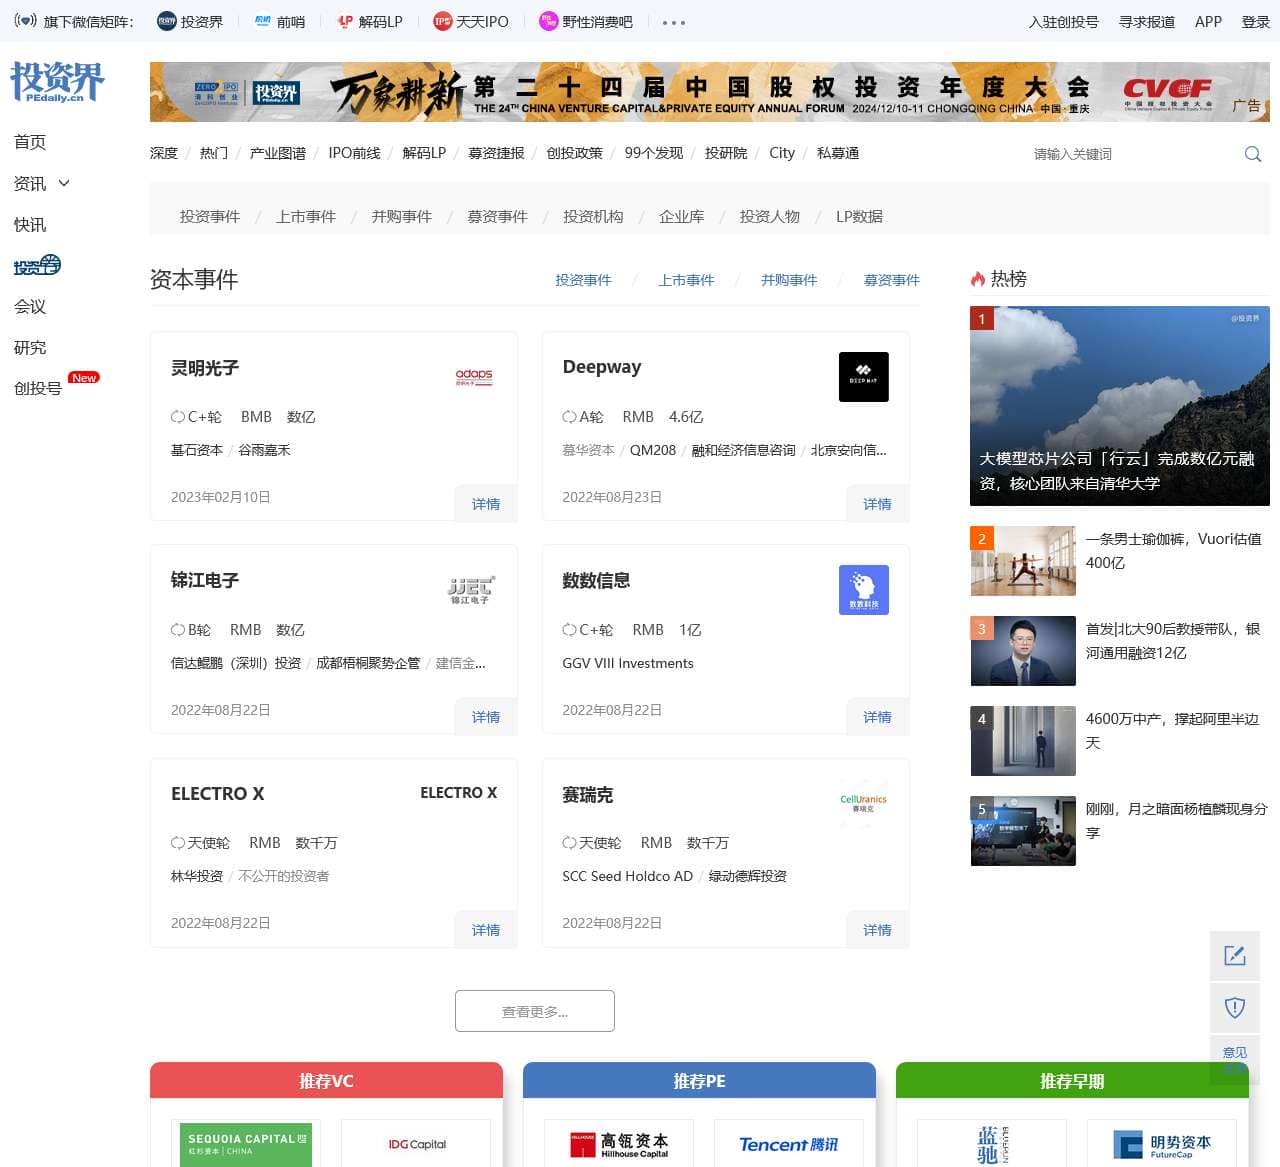This screenshot has width=1280, height=1167.
Task: Open the CVCF annual forum banner ad
Action: coord(710,92)
